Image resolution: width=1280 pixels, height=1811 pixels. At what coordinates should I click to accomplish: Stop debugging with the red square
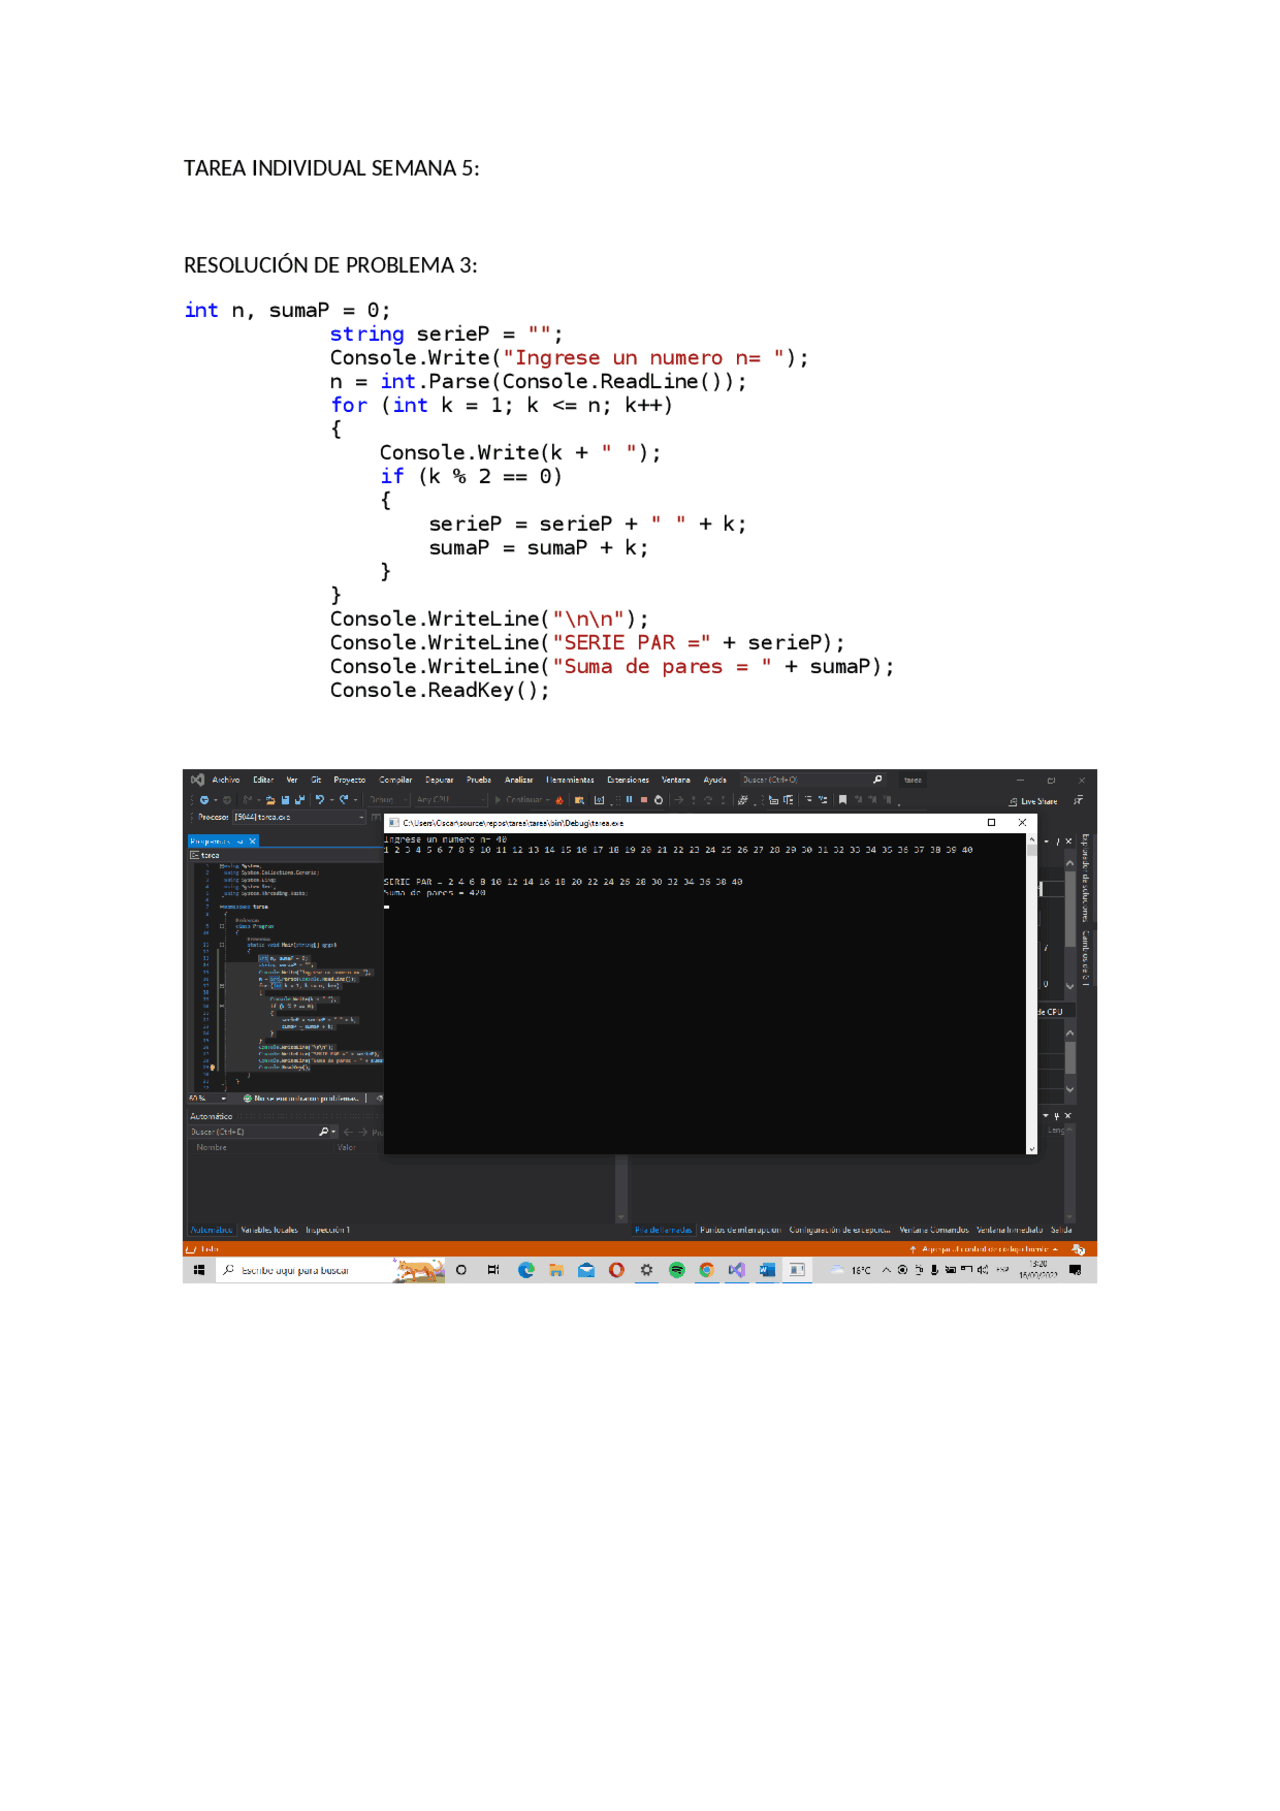644,800
